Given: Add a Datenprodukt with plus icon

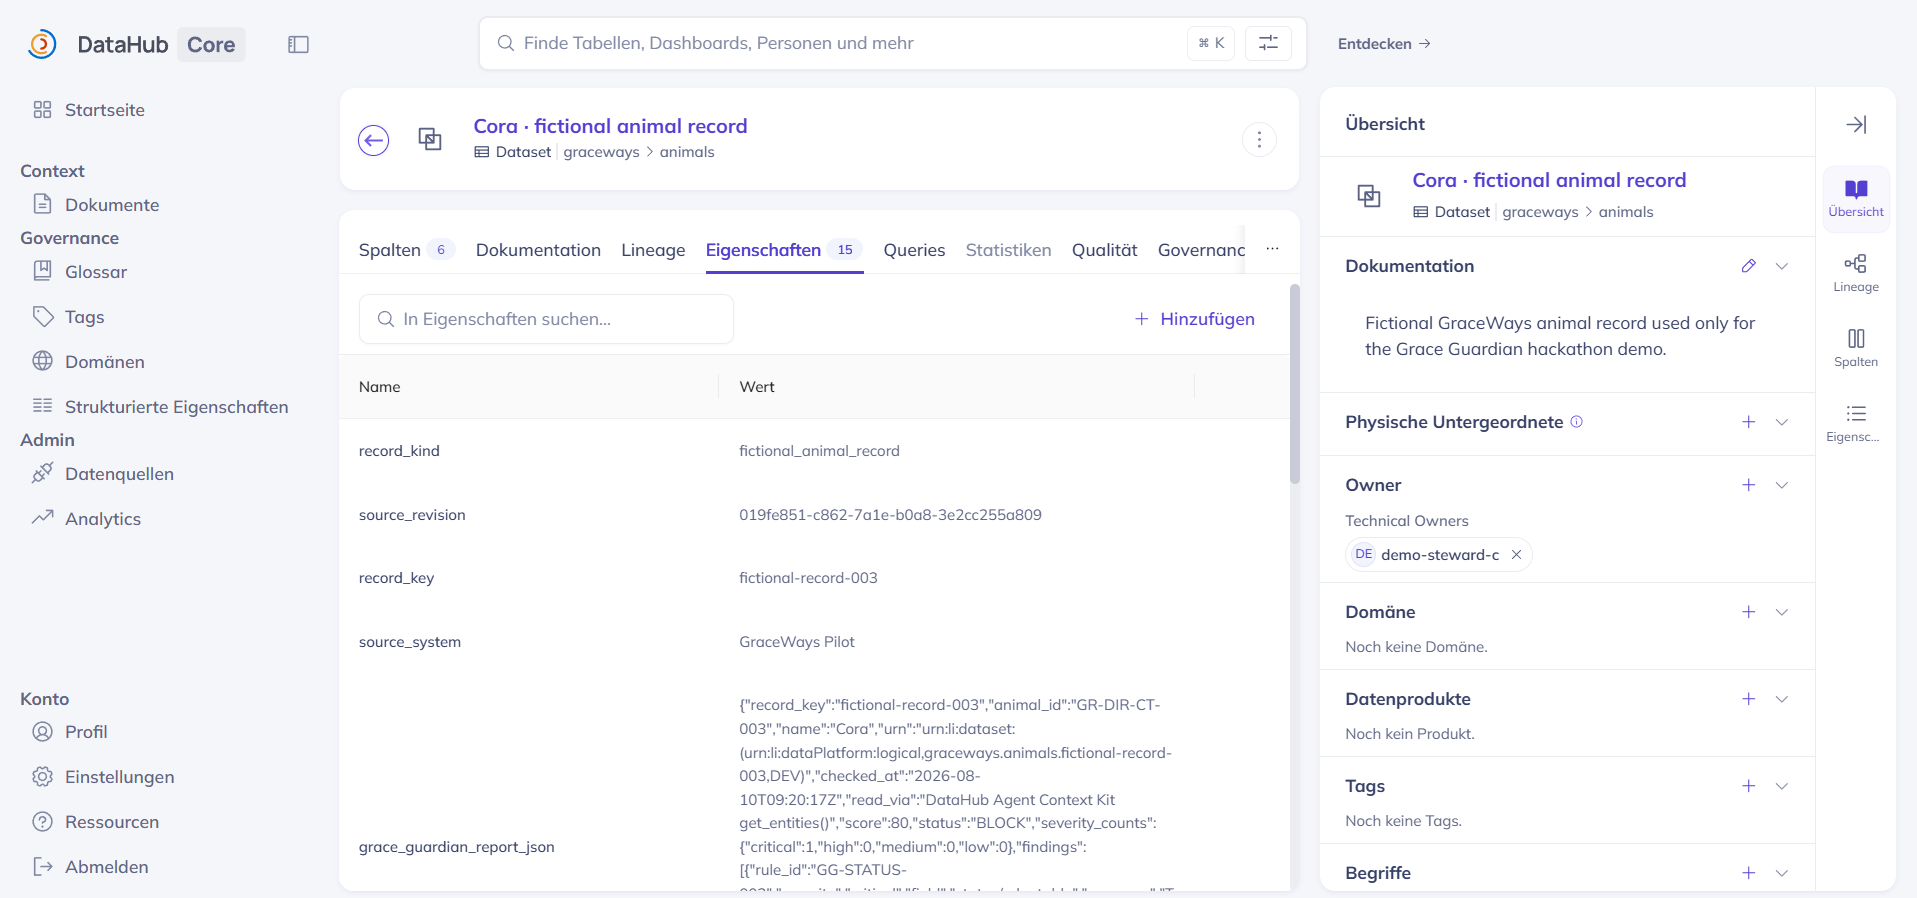Looking at the screenshot, I should coord(1748,699).
